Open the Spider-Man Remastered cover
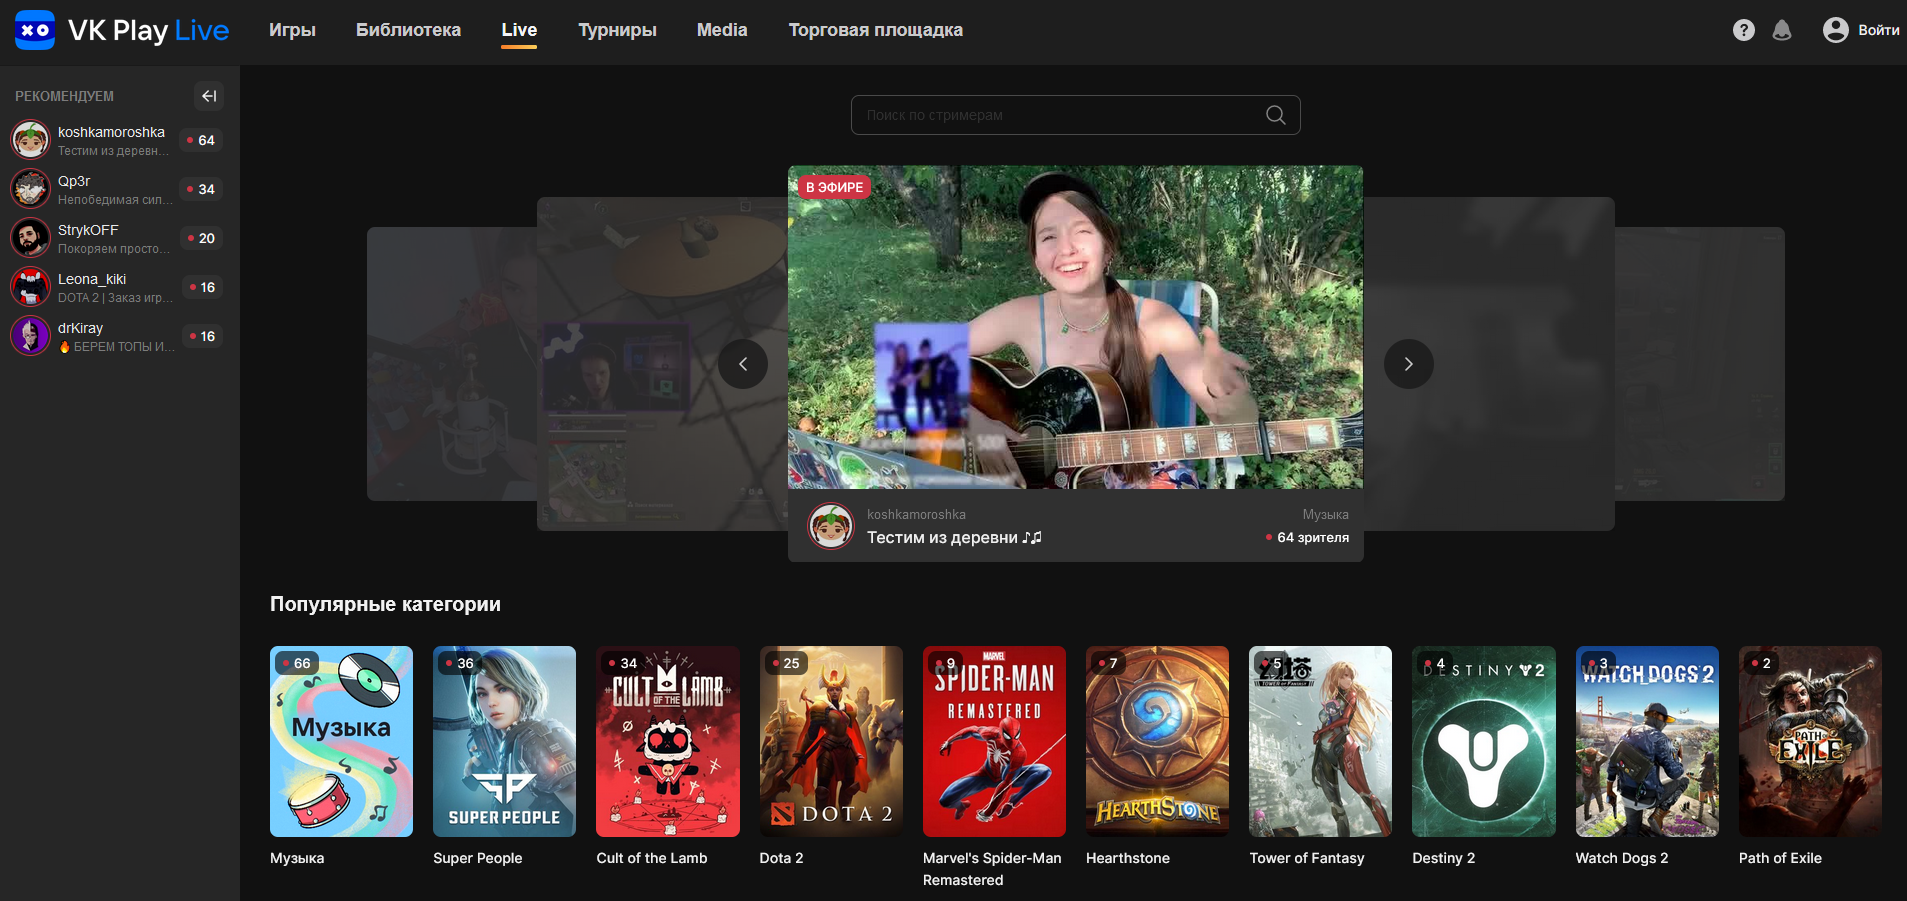The width and height of the screenshot is (1907, 901). click(994, 741)
